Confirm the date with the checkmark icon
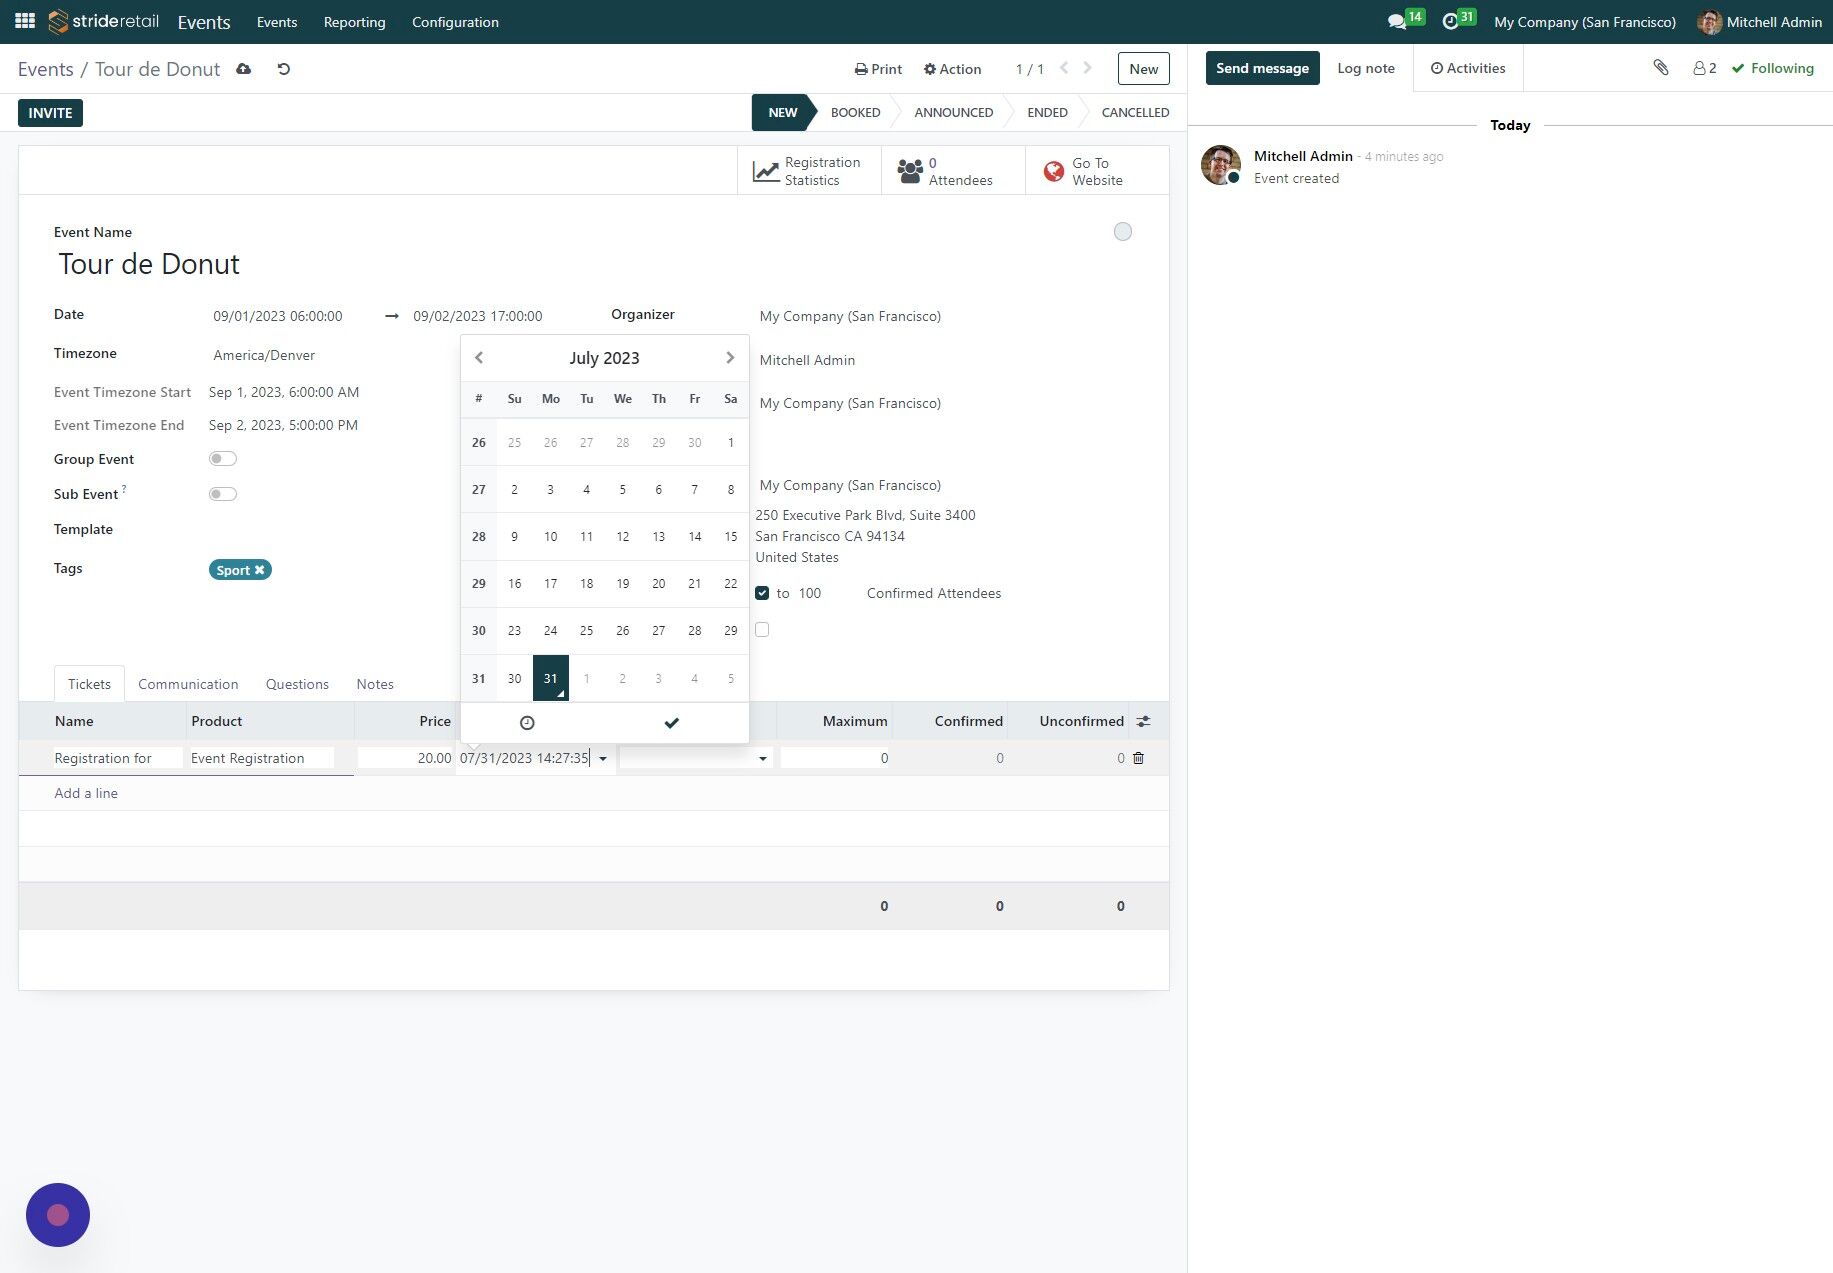This screenshot has height=1273, width=1833. coord(672,723)
